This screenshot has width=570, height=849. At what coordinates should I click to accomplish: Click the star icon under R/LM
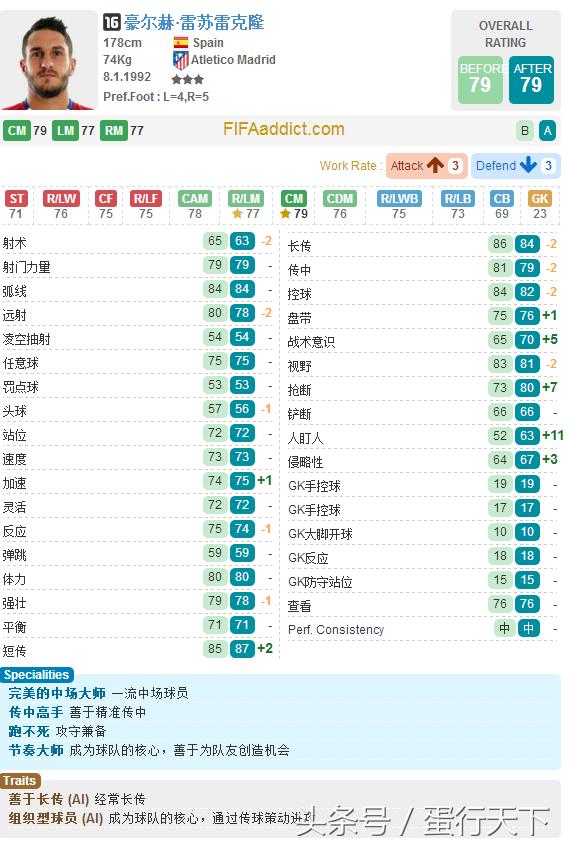pos(237,214)
